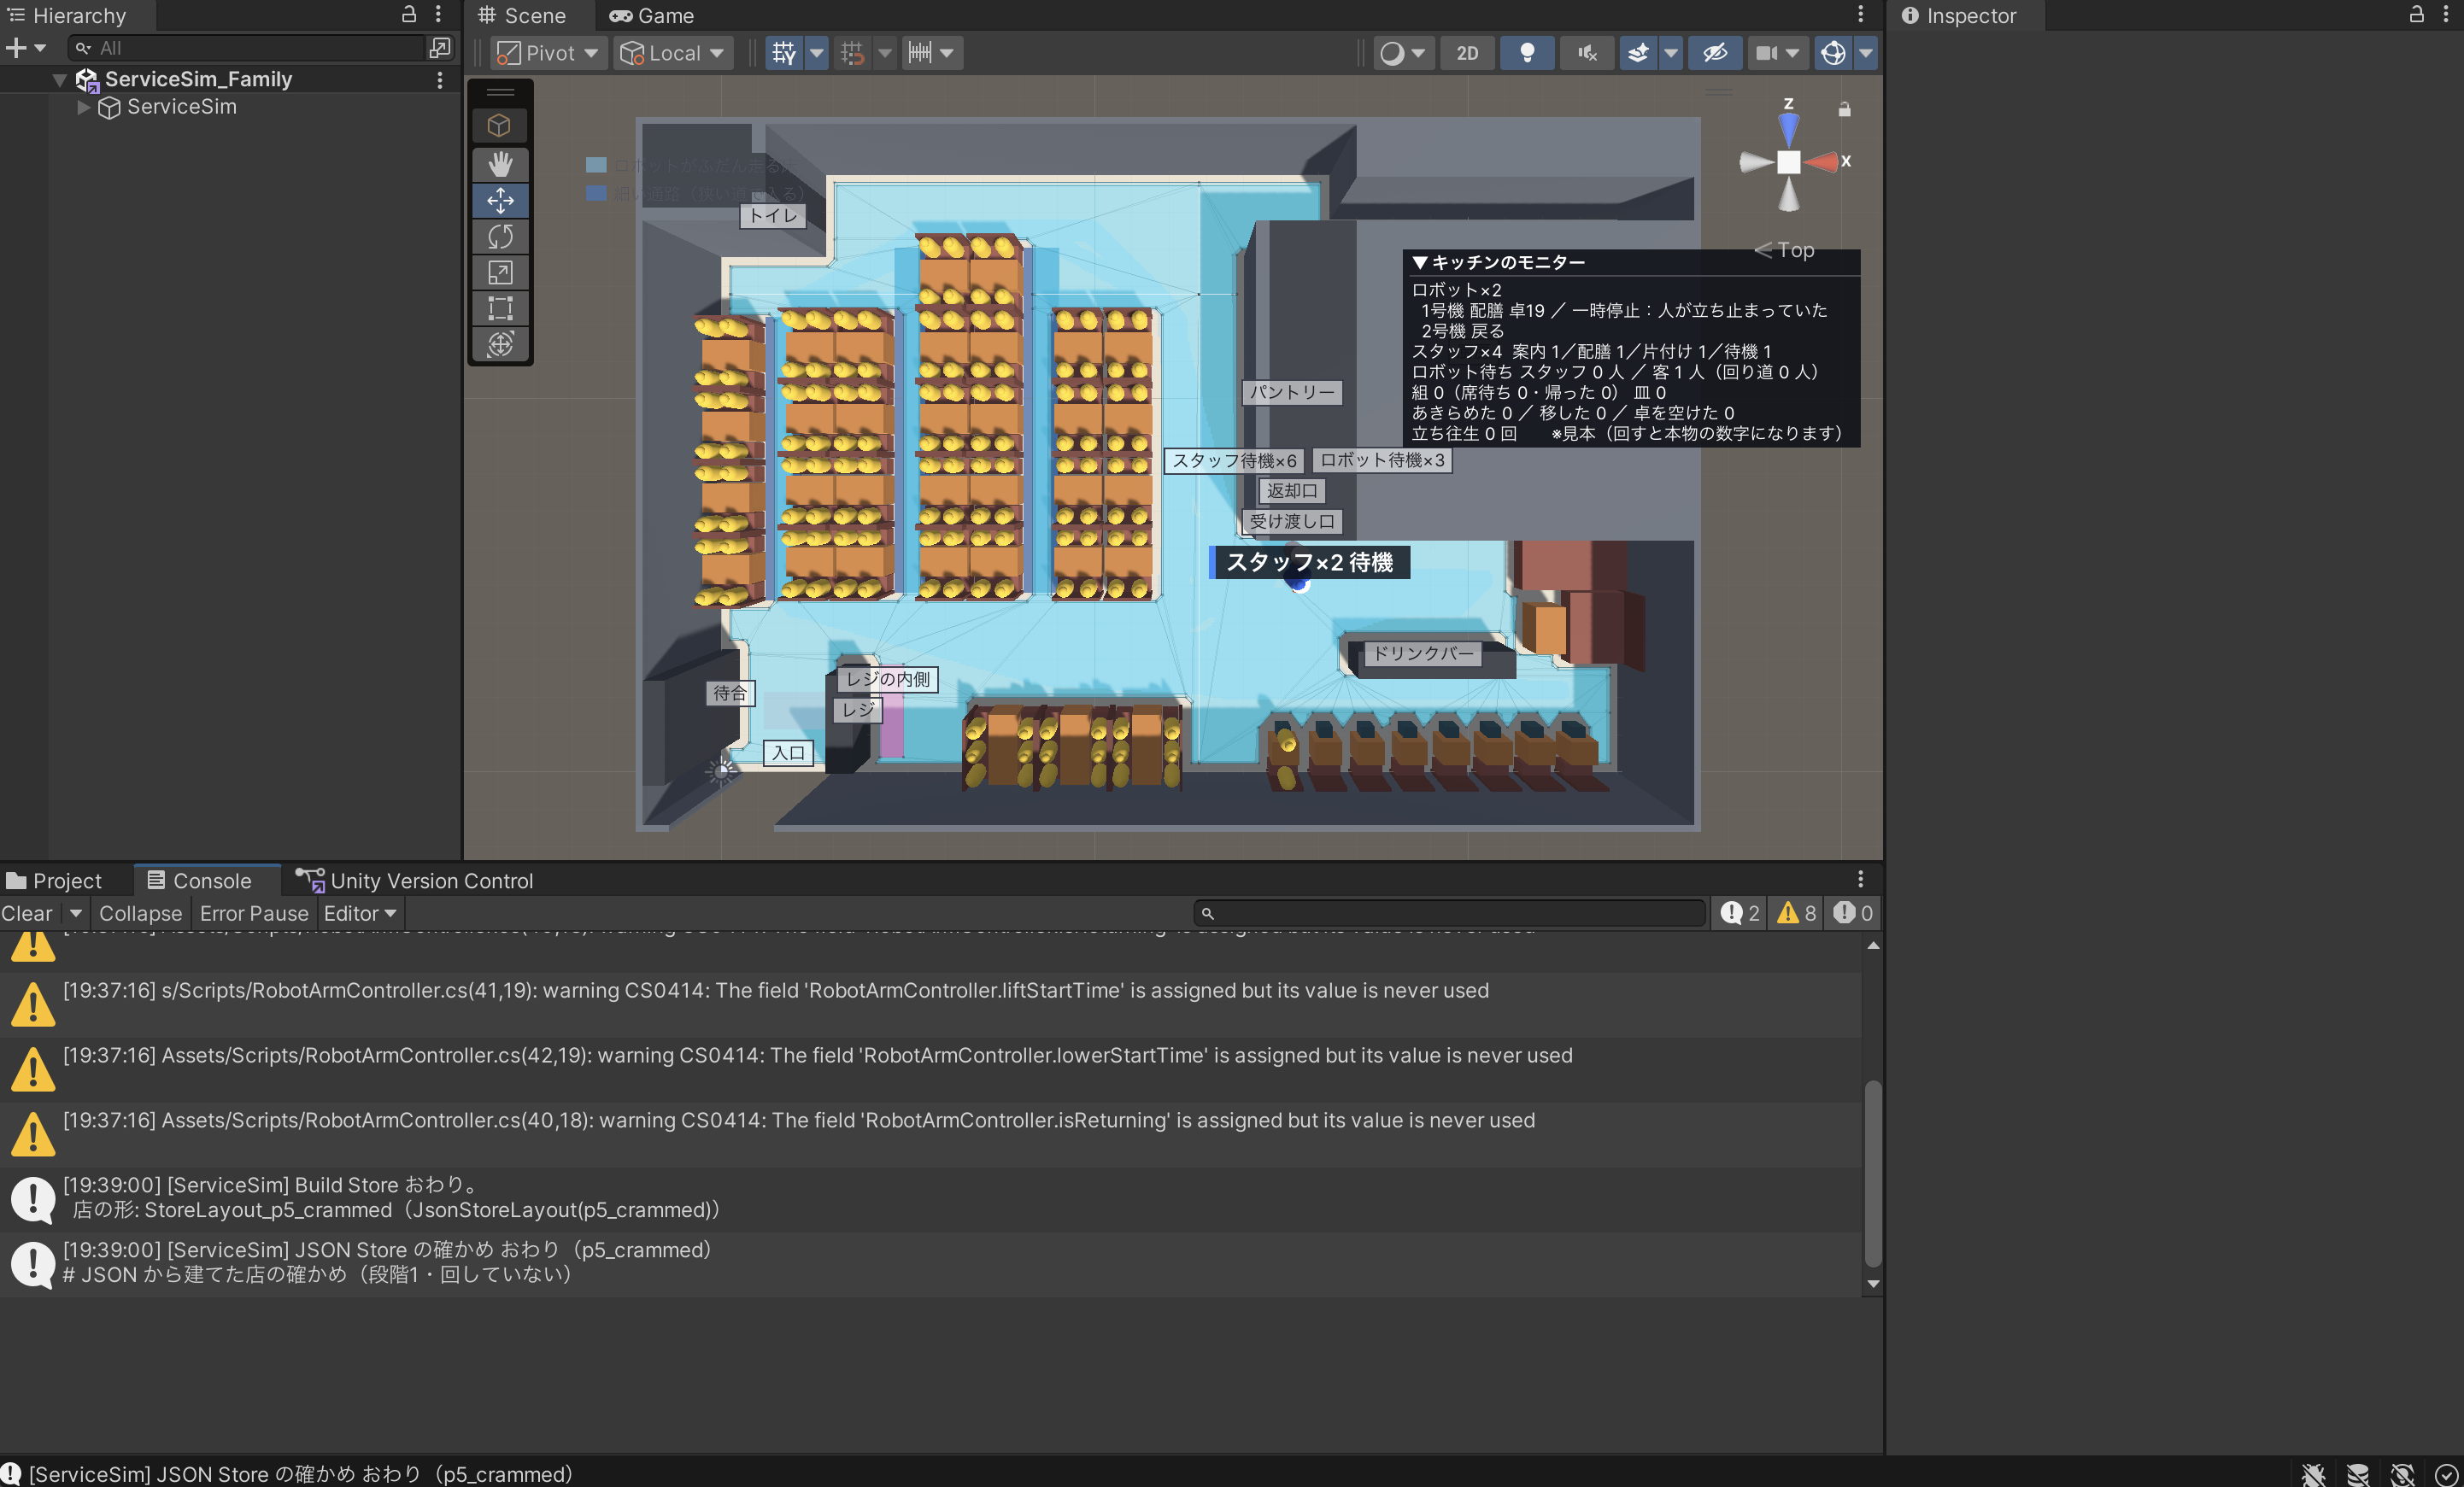Open ServiceSim_Family scene options menu
2464x1487 pixels.
(x=440, y=80)
